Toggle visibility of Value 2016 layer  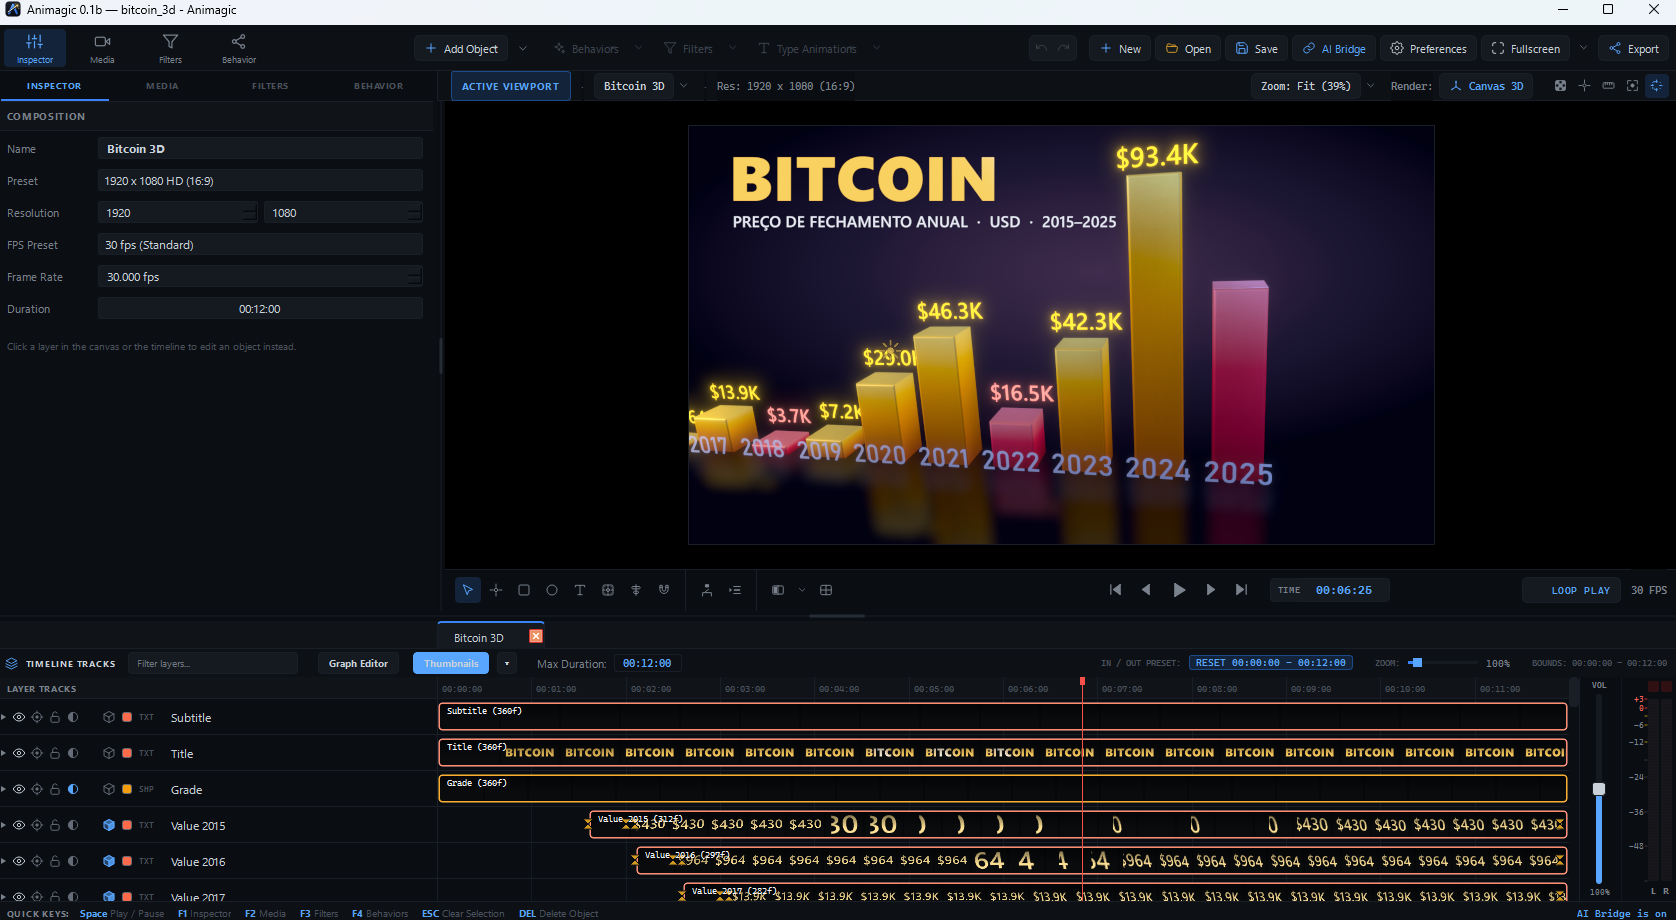19,861
